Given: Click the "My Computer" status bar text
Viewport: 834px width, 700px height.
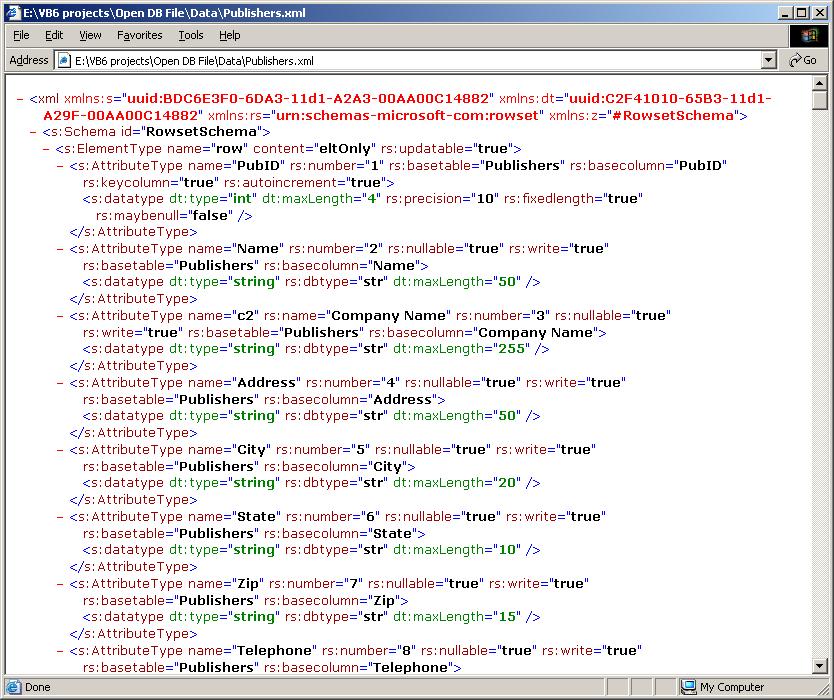Looking at the screenshot, I should [x=732, y=687].
